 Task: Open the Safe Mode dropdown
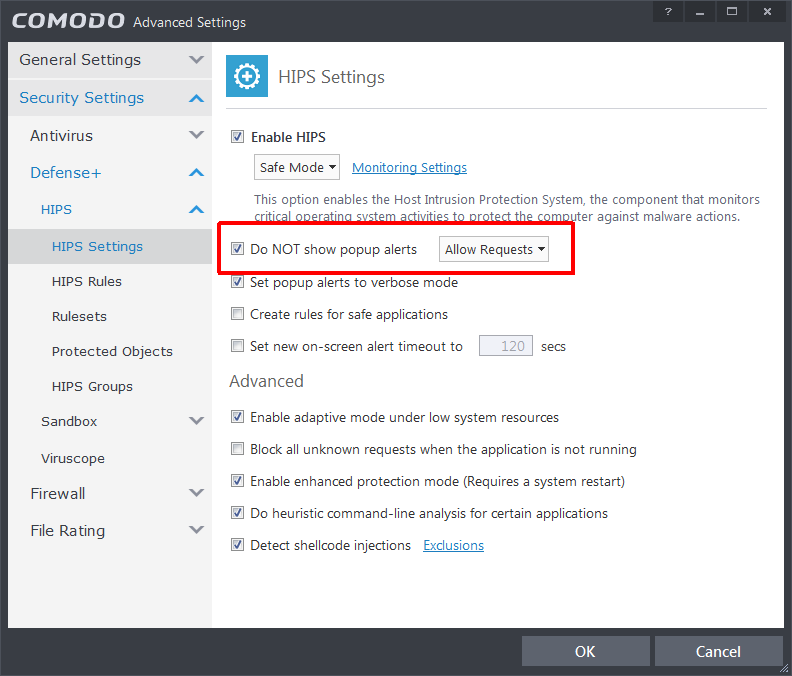296,167
